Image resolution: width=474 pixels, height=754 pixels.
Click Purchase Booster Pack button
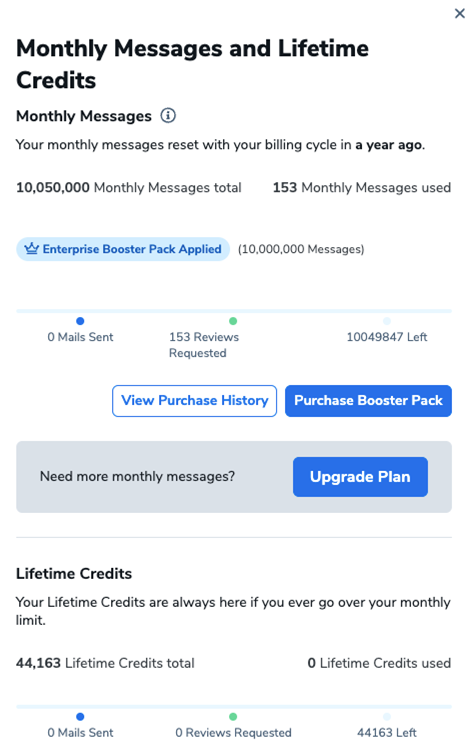[368, 401]
